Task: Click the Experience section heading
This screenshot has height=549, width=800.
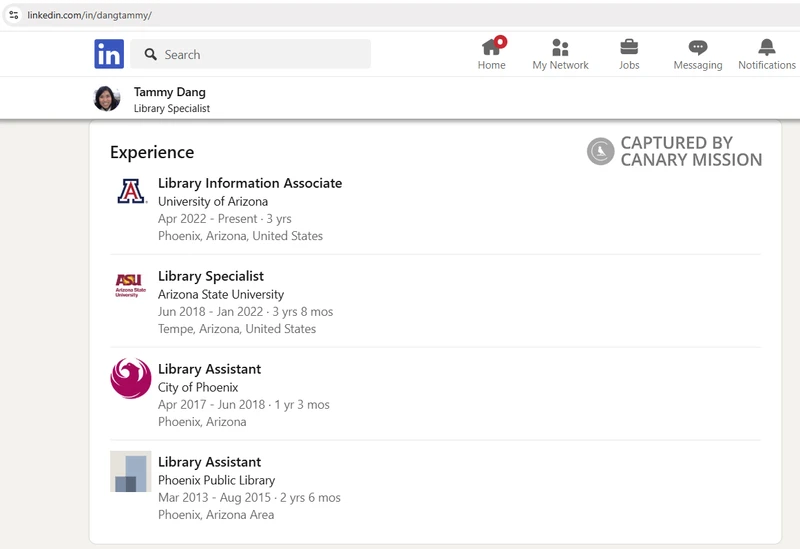Action: [152, 153]
